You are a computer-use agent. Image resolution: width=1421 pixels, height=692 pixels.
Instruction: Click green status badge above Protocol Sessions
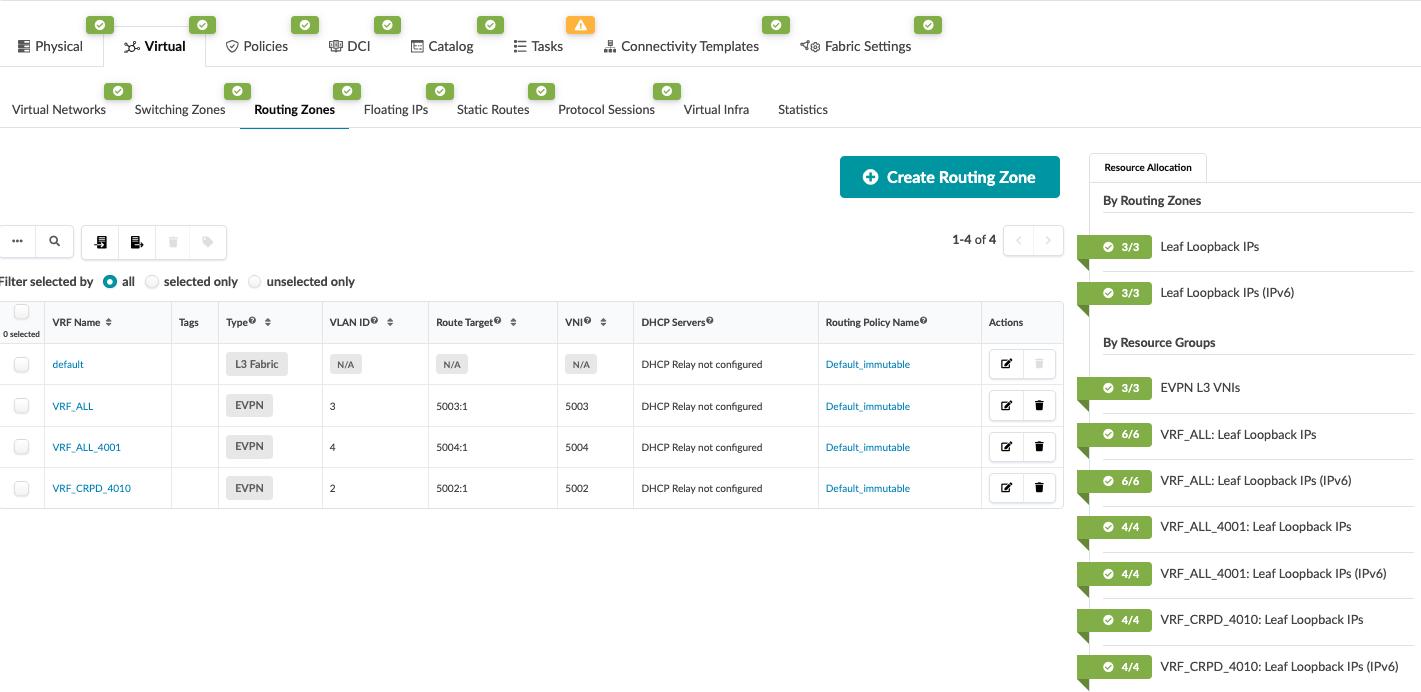point(667,91)
